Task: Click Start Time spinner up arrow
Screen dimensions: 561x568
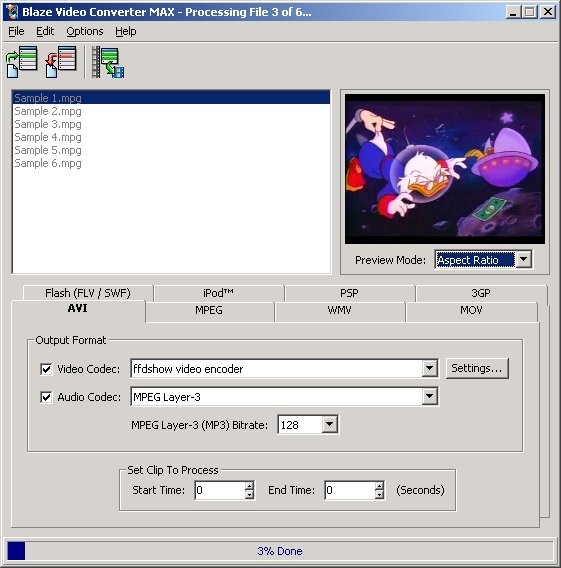Action: pos(249,486)
